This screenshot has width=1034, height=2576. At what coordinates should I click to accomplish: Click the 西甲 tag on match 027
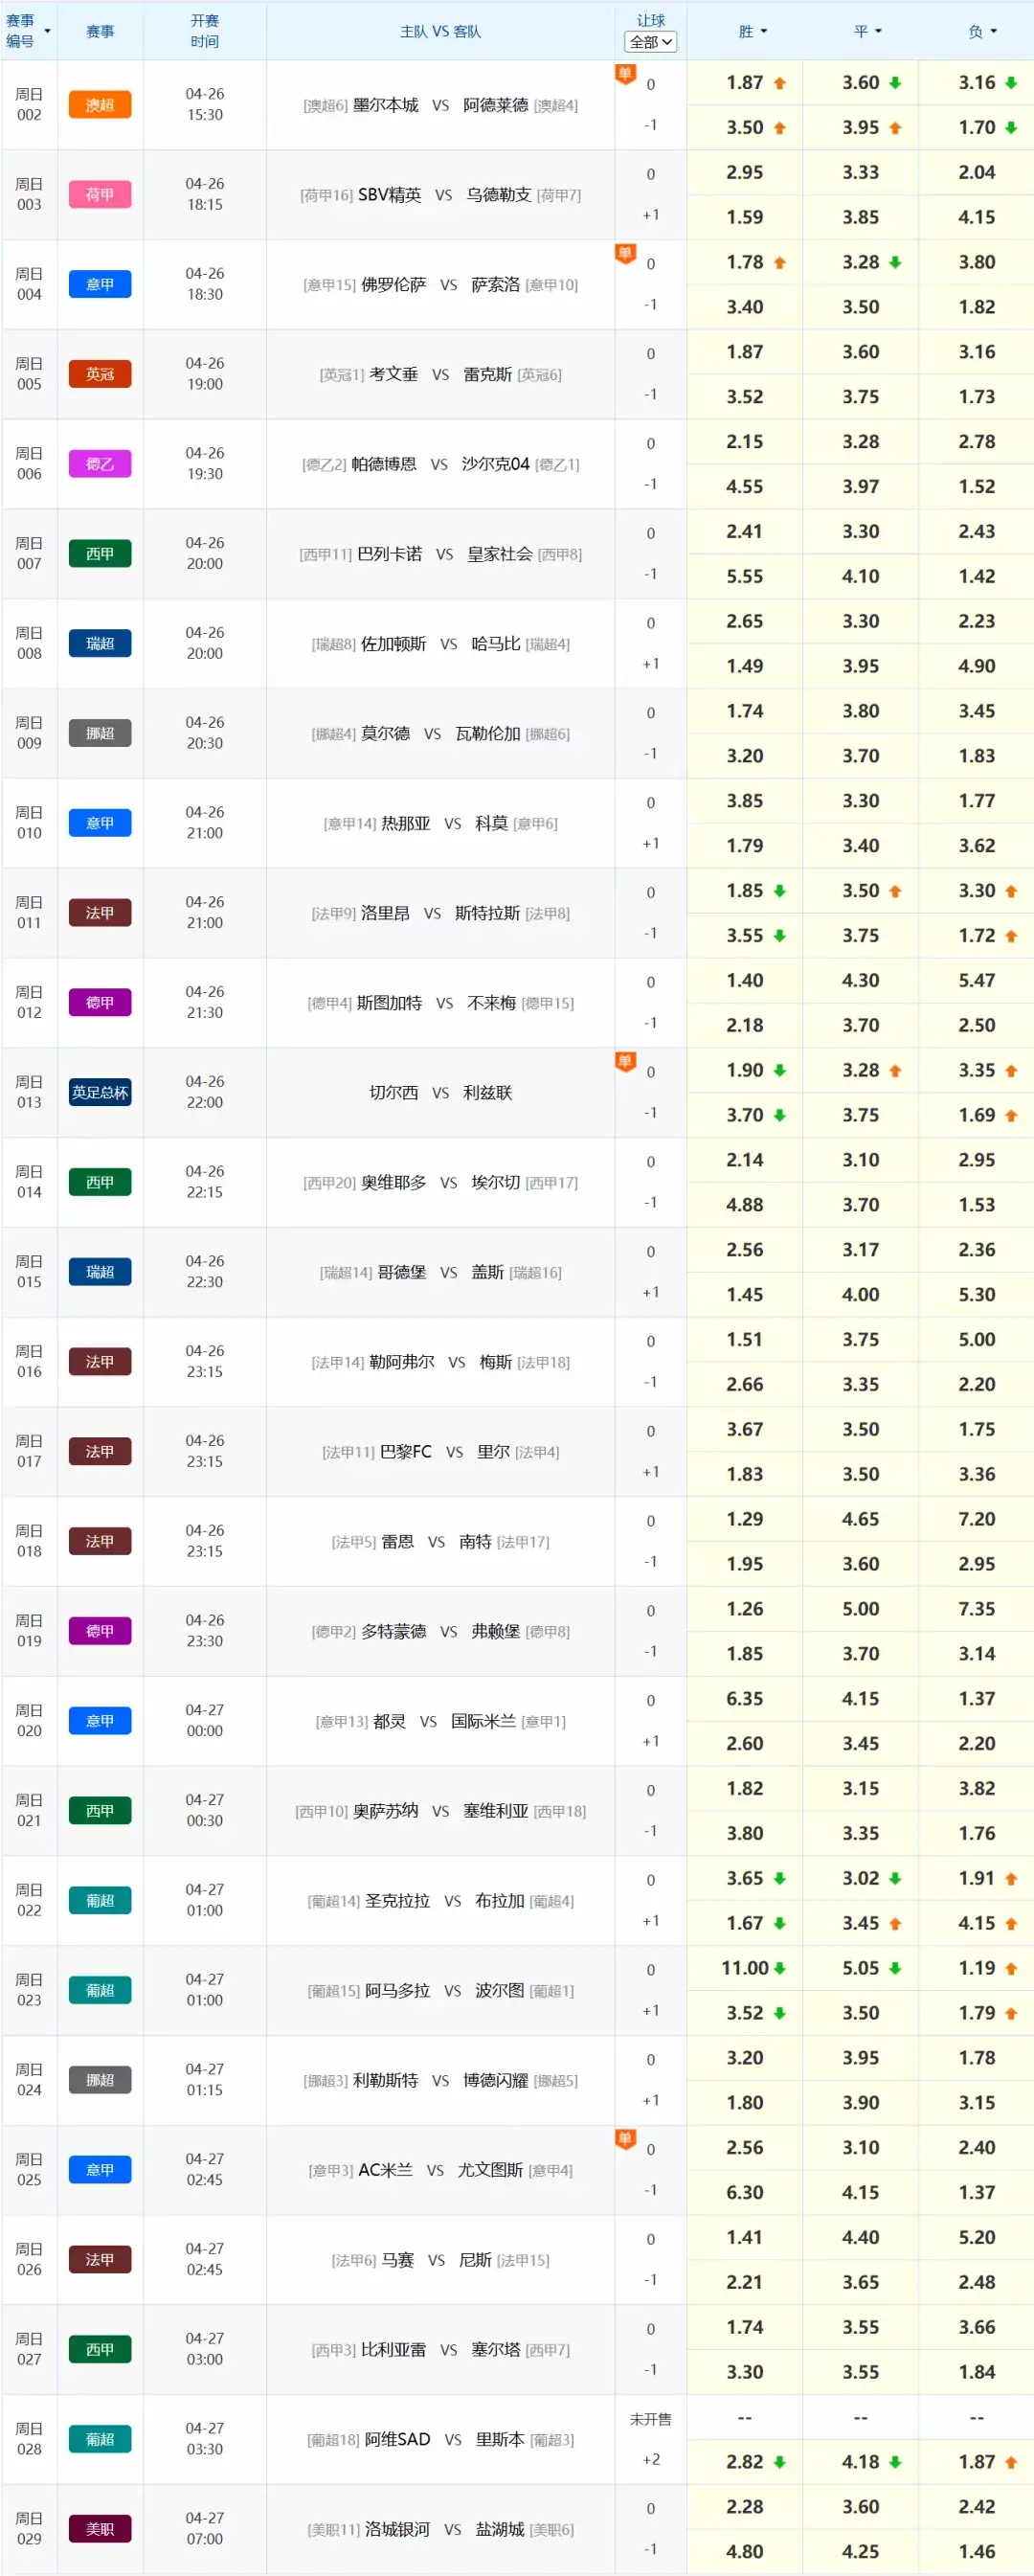click(100, 2350)
